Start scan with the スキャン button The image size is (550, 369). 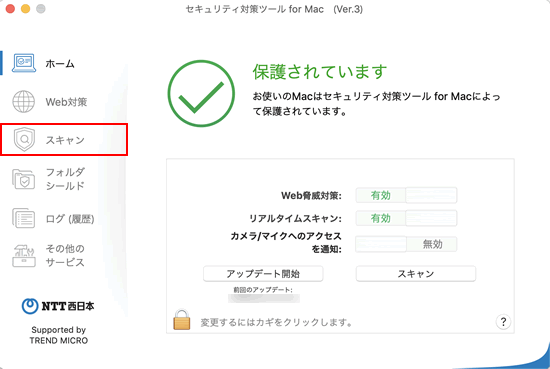click(x=416, y=274)
